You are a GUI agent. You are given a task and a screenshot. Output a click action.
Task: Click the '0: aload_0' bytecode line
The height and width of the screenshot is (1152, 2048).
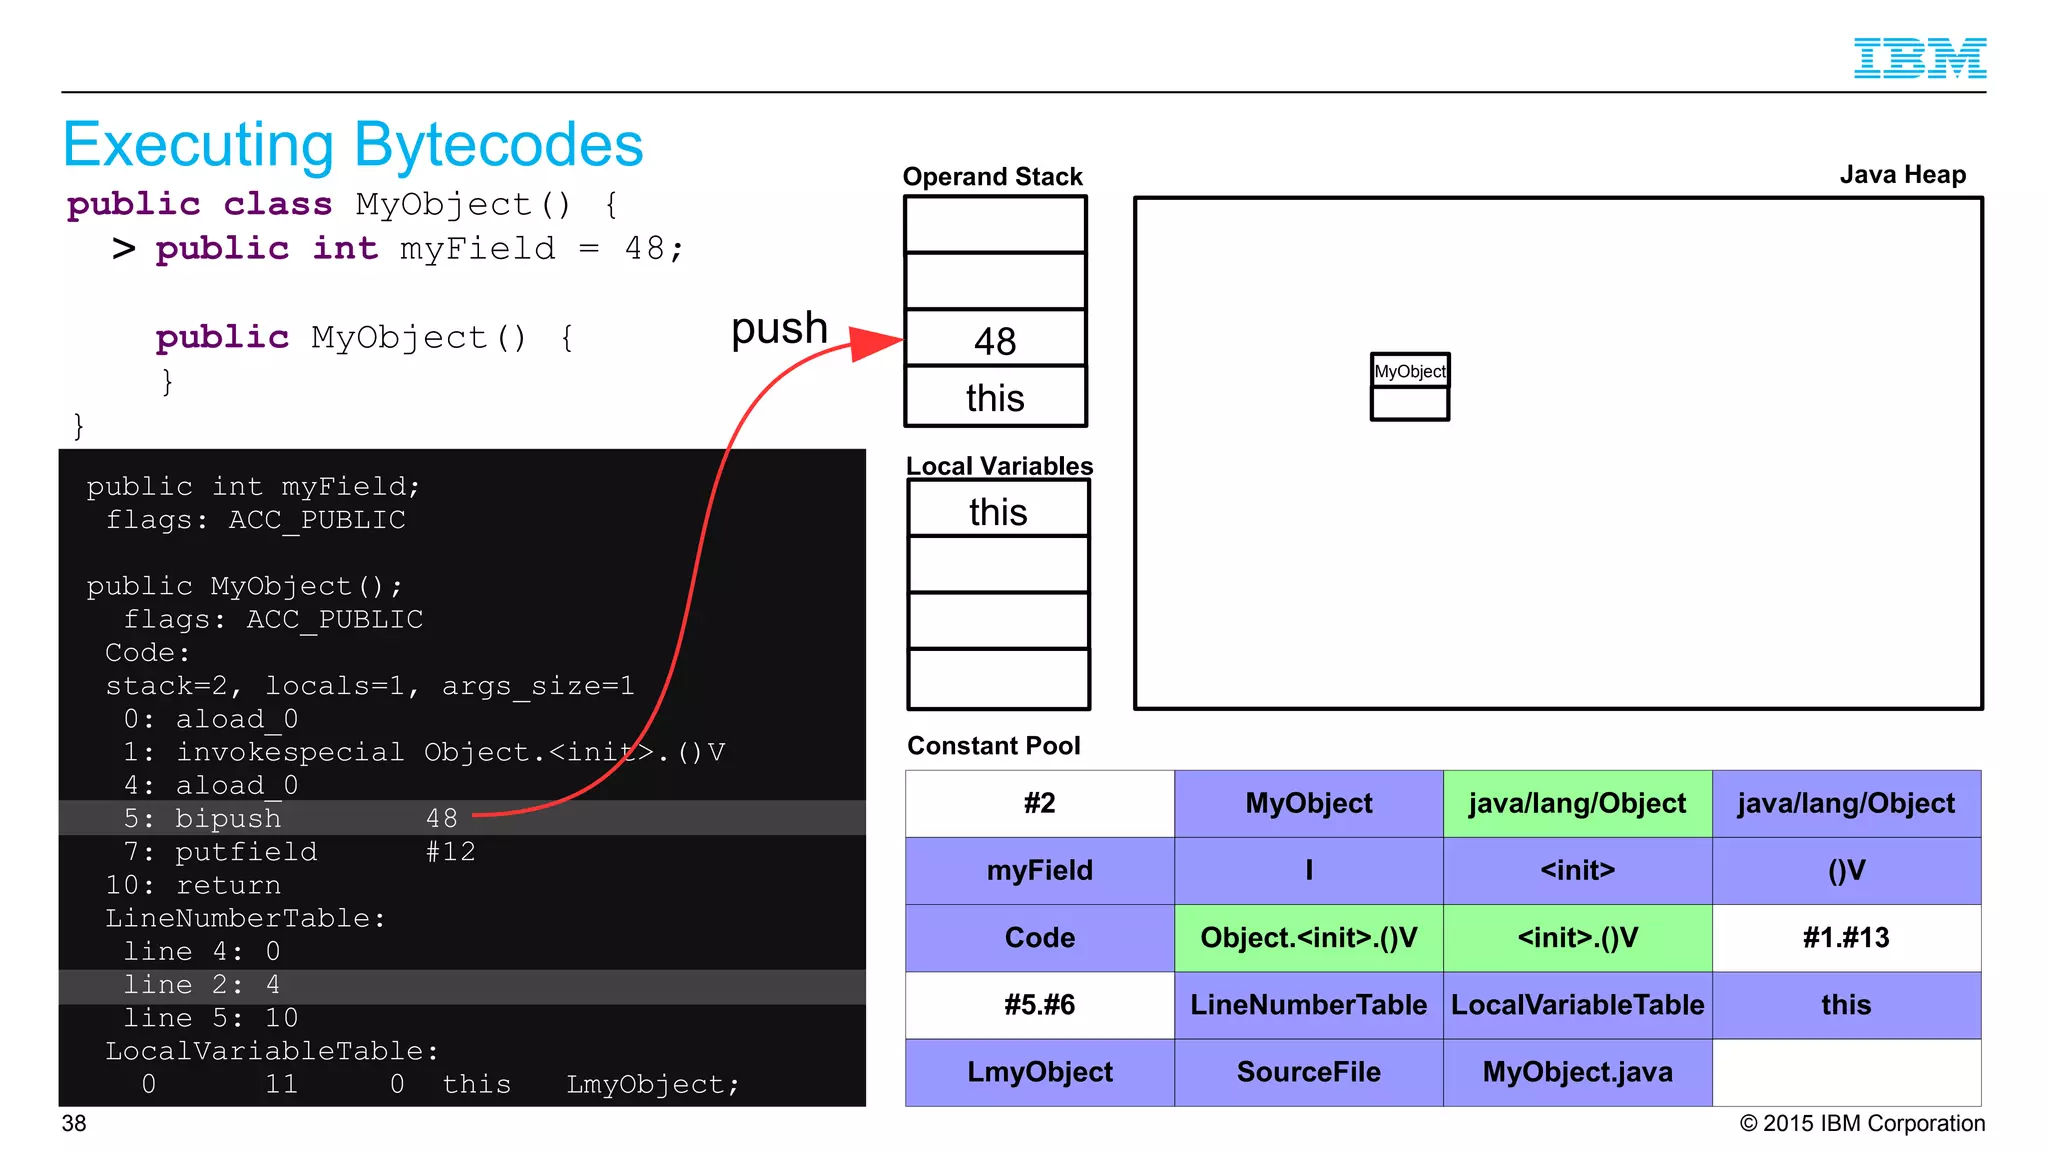(210, 718)
